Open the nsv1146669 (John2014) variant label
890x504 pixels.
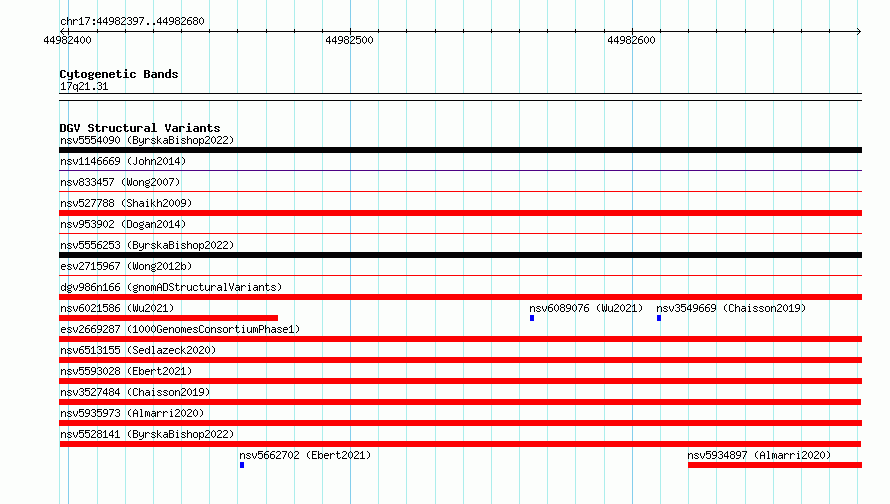coord(123,161)
